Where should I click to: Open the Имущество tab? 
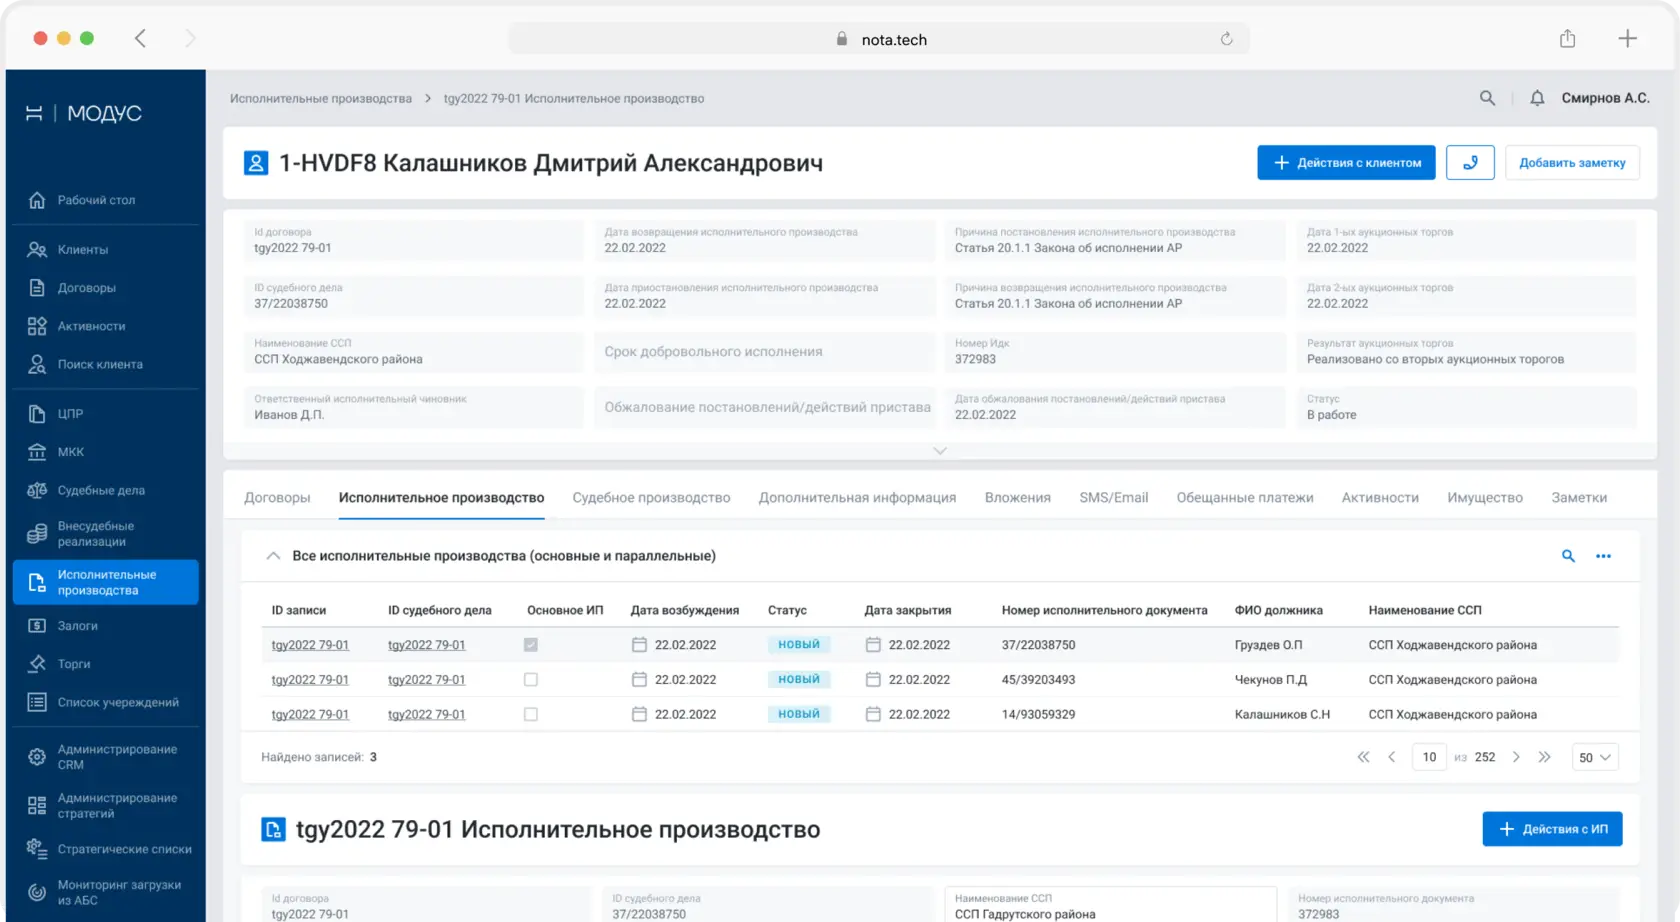click(1485, 498)
